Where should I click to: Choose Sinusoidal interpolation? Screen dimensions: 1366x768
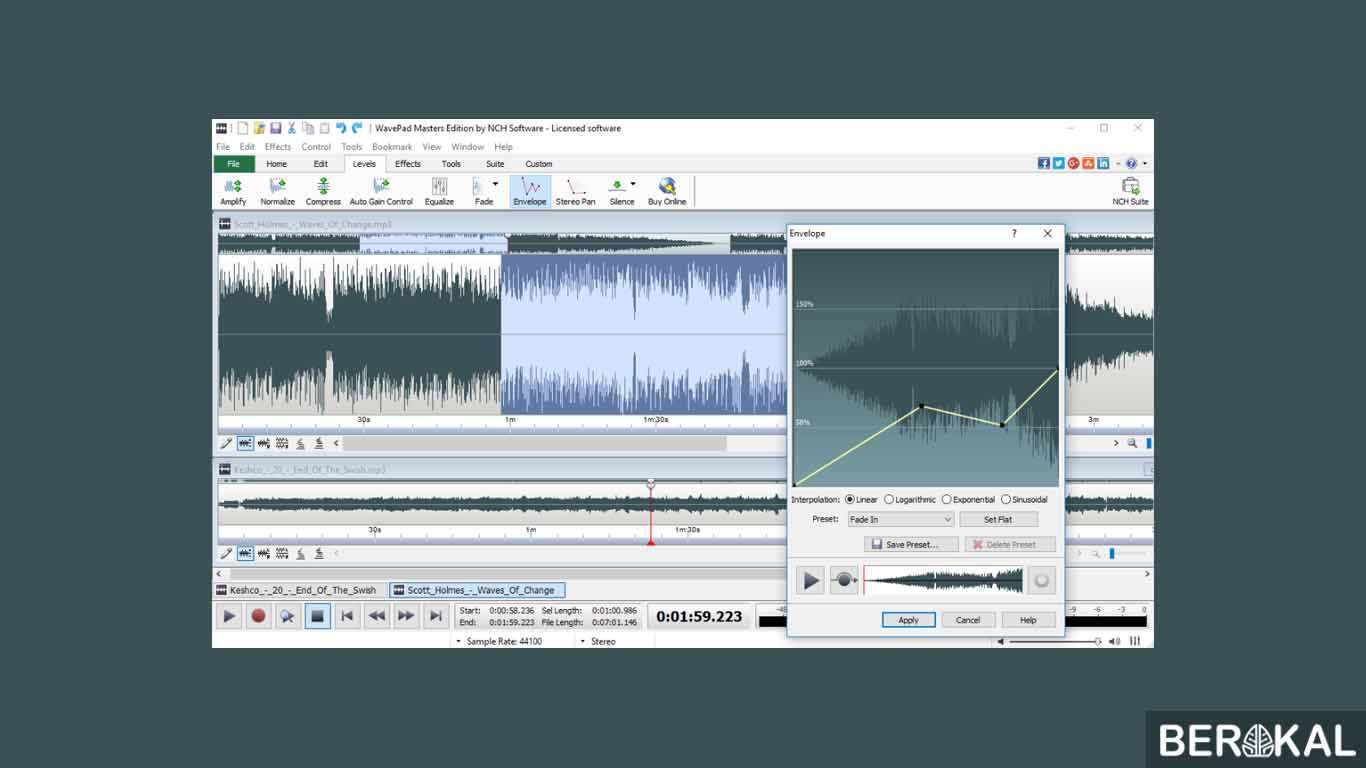click(1025, 500)
